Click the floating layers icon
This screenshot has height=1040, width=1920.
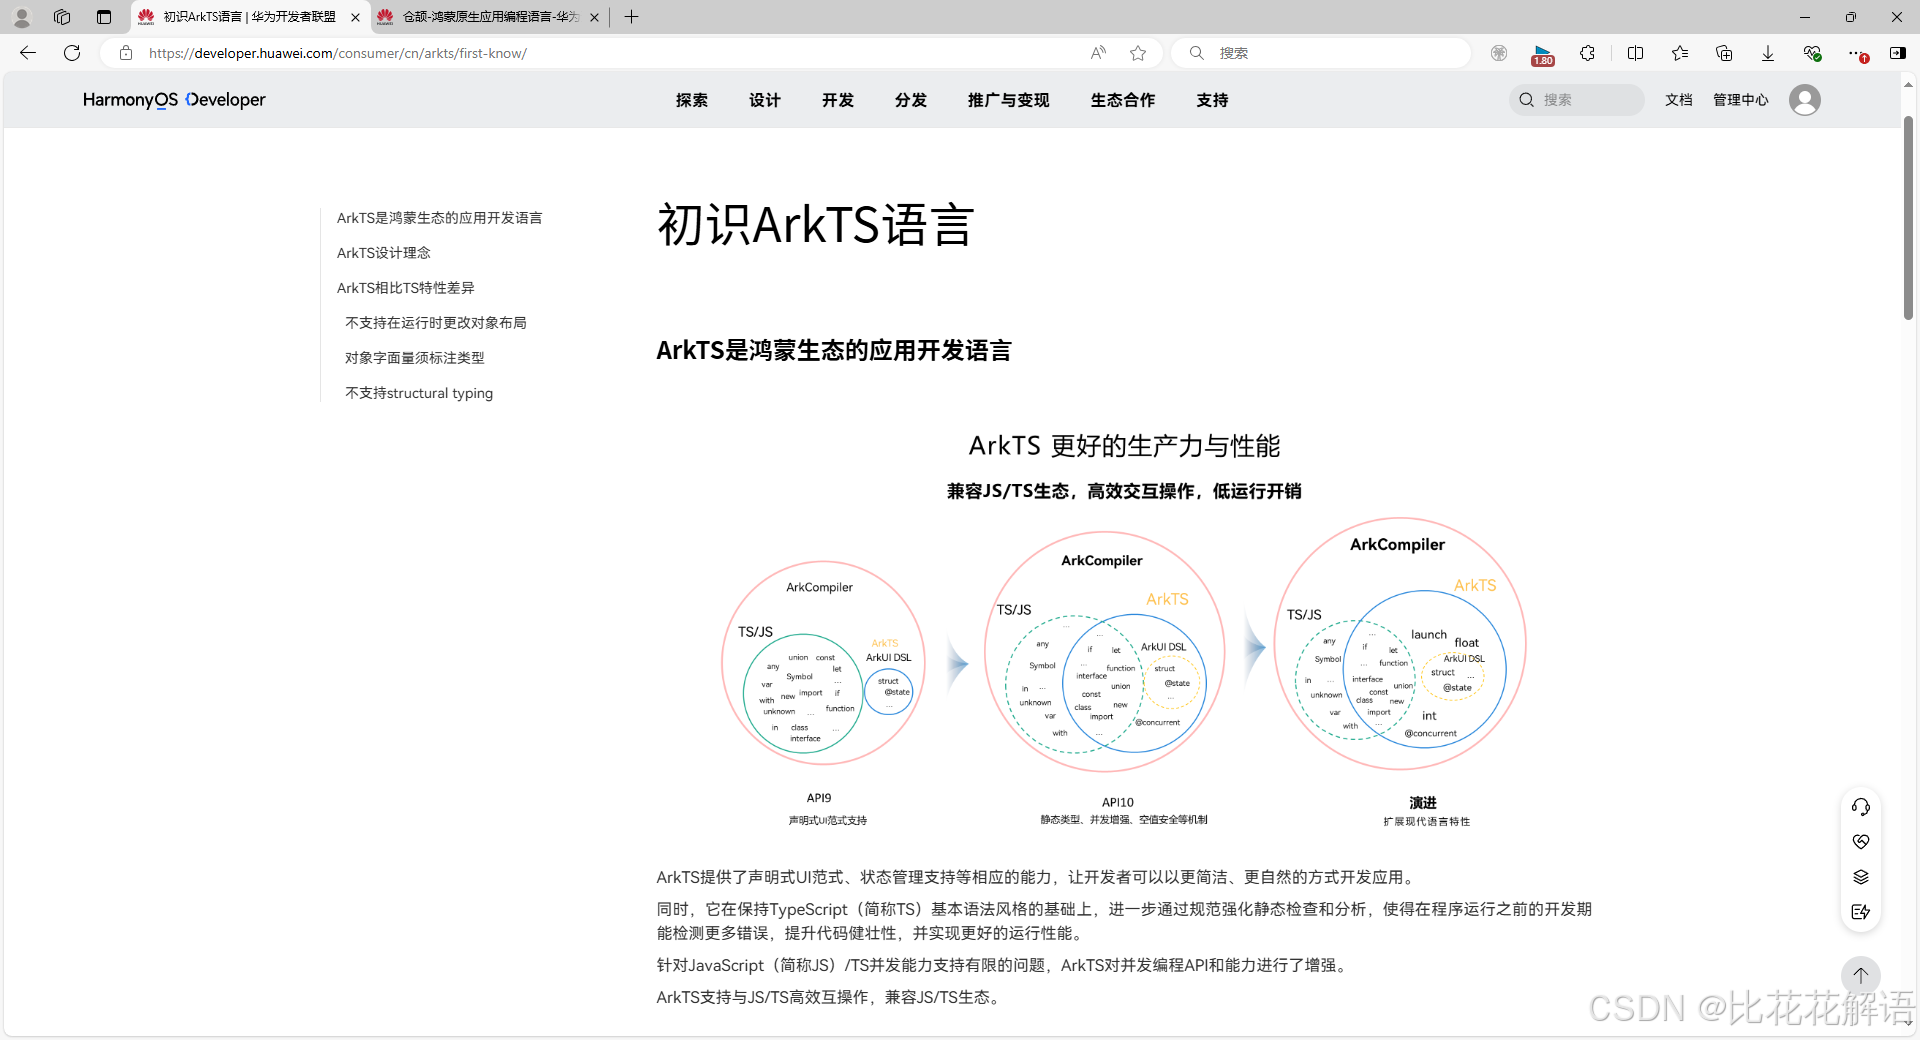pos(1861,877)
